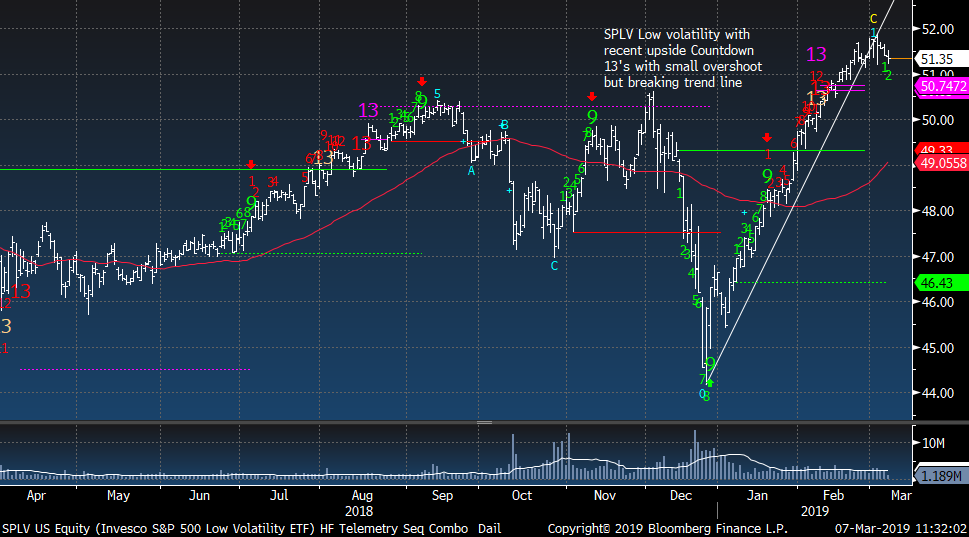Select the cyan C label at October low
This screenshot has height=537, width=969.
554,266
